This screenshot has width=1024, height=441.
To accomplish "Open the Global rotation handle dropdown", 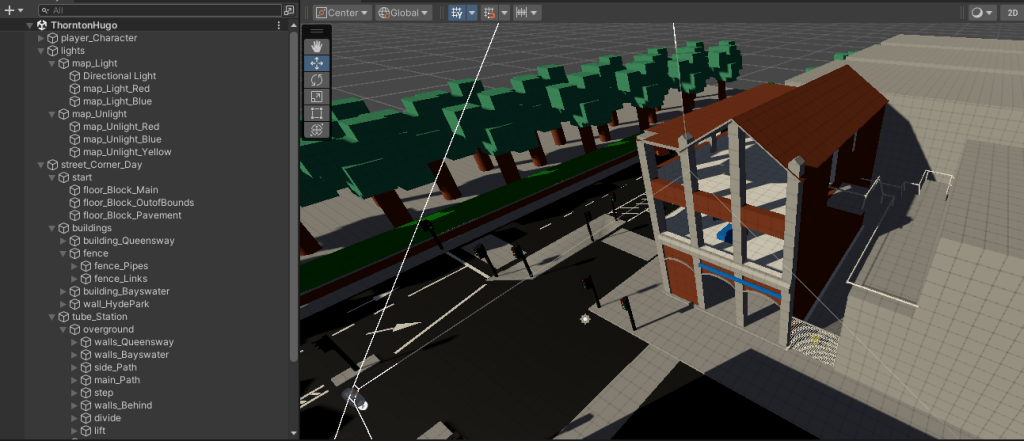I will 404,13.
